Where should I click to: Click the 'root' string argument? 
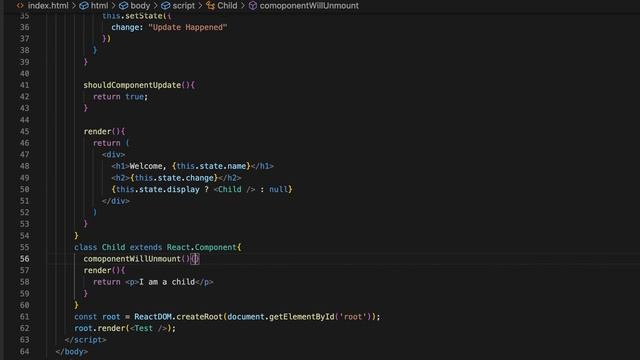pyautogui.click(x=352, y=317)
